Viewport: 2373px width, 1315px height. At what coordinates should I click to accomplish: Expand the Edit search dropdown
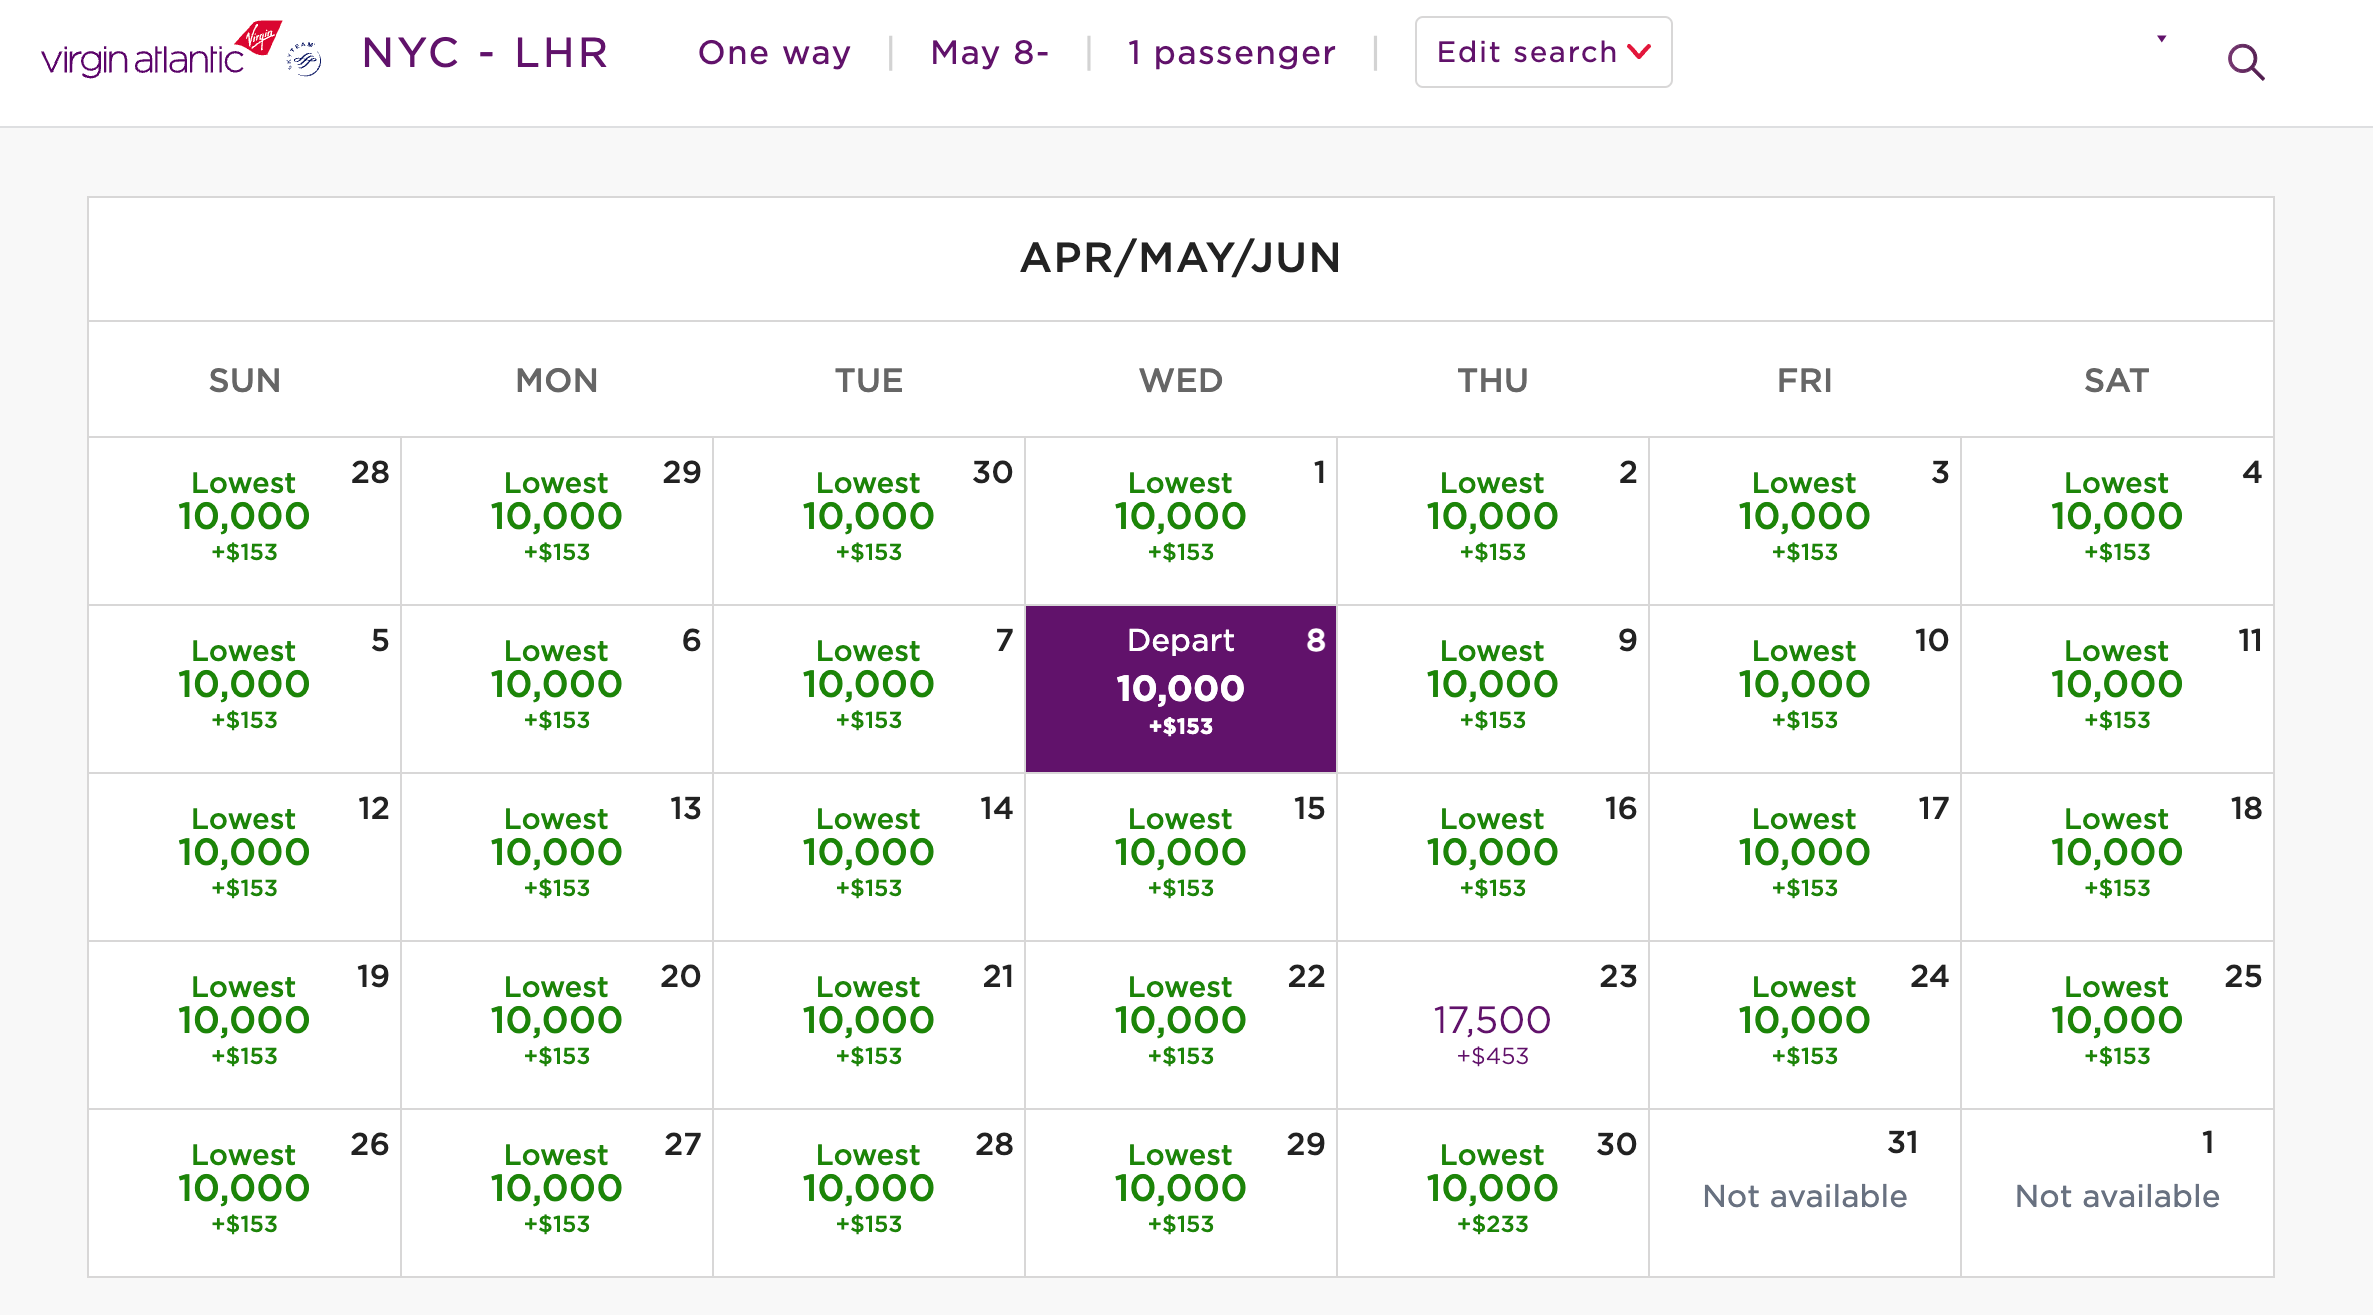point(1542,52)
